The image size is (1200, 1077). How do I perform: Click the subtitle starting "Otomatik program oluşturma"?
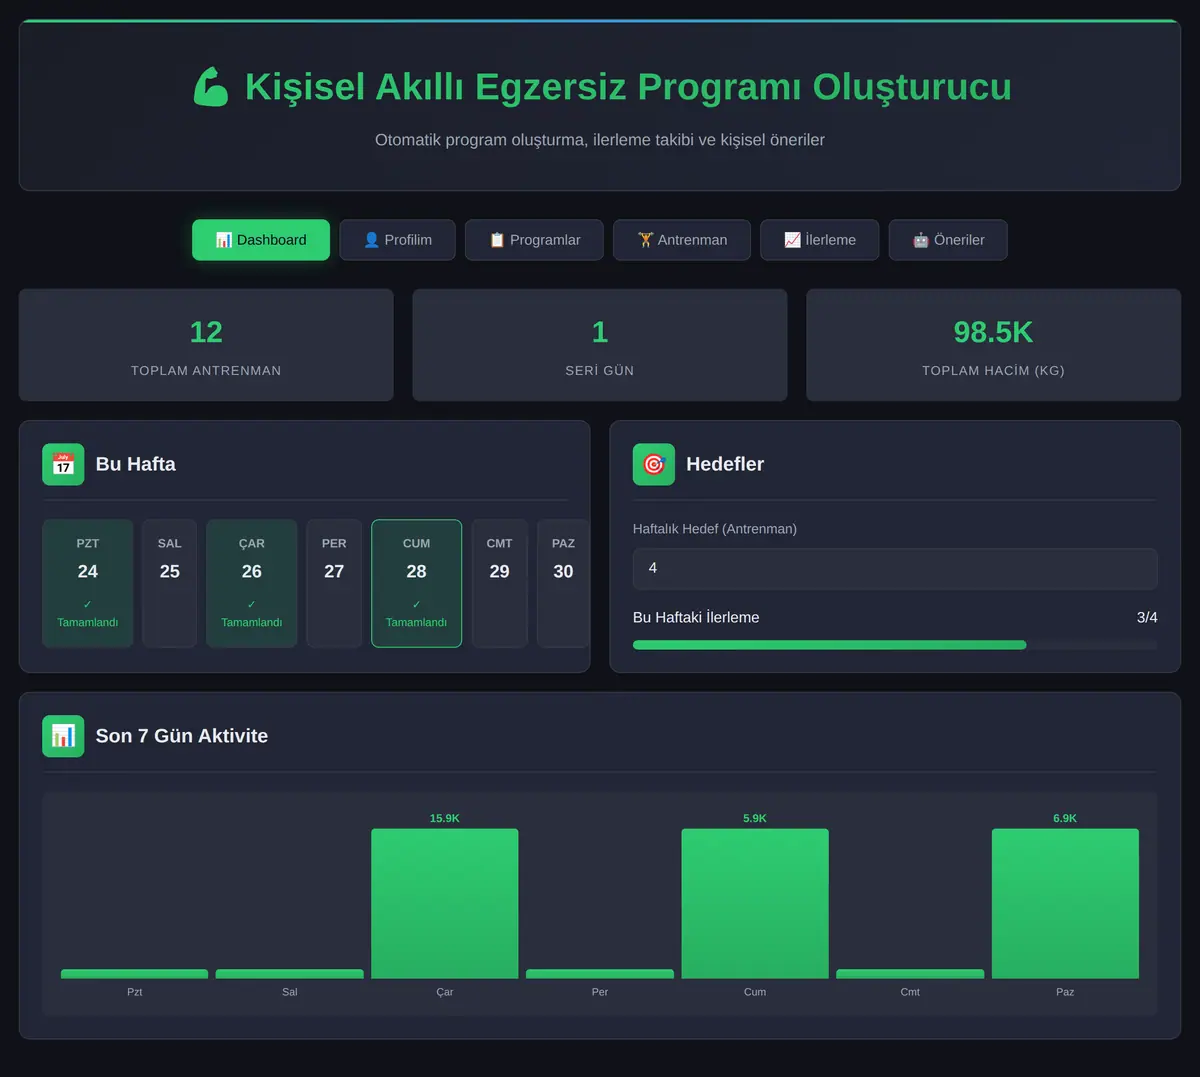[600, 140]
